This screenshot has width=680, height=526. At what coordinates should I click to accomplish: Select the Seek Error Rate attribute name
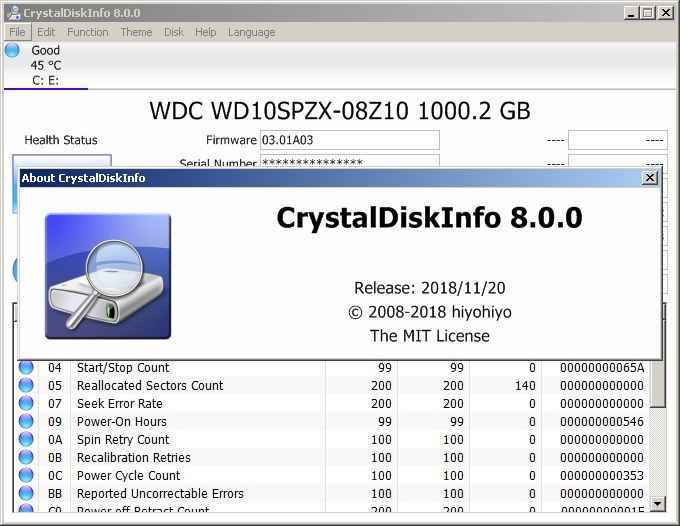(x=119, y=404)
